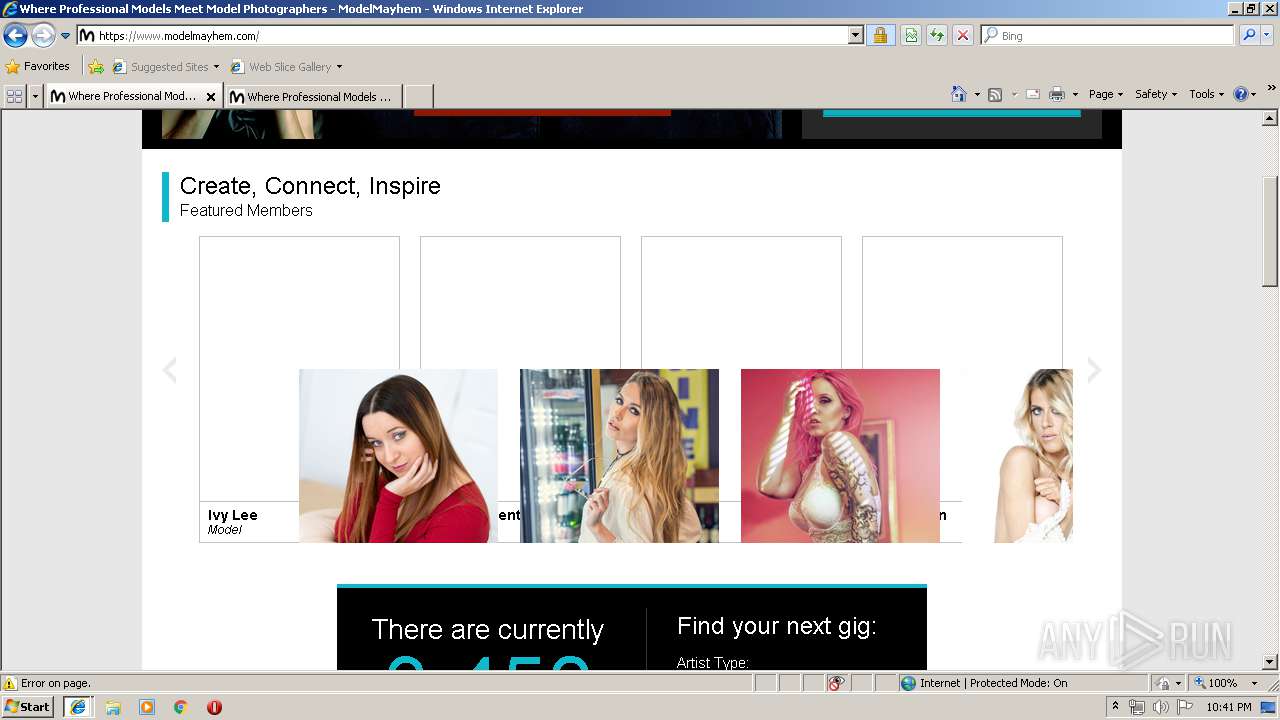Open the media player taskbar icon
Screen dimensions: 1280x720
coord(147,707)
